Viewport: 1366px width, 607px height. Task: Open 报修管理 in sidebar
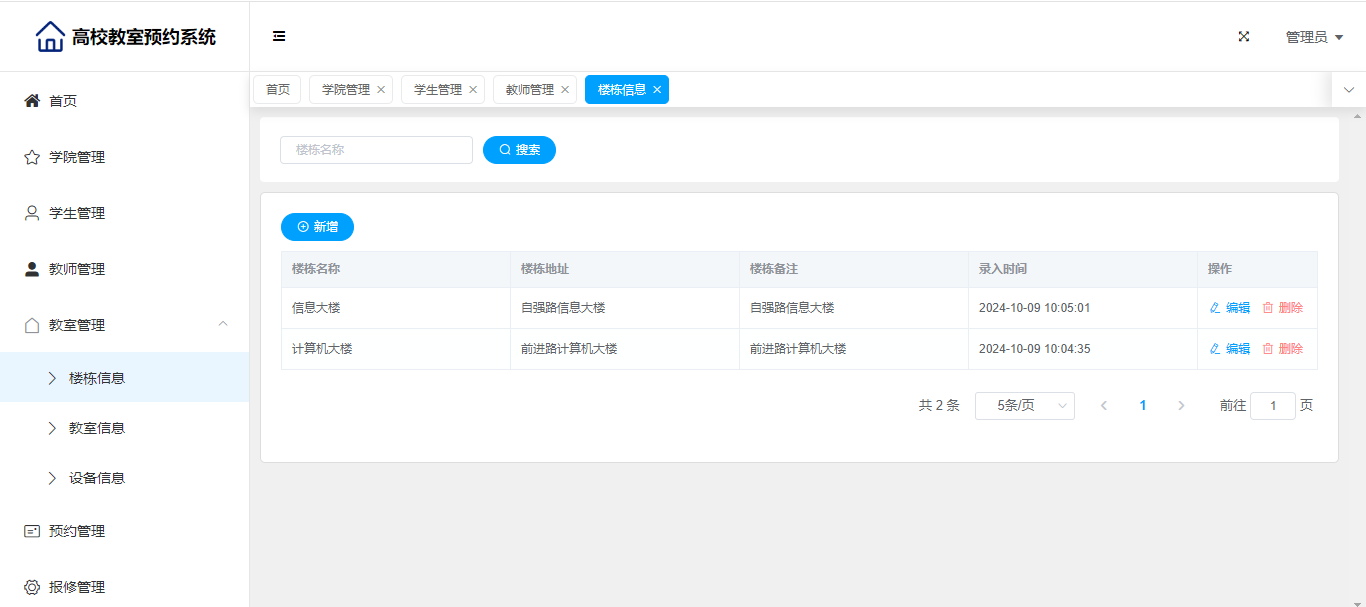(x=77, y=587)
